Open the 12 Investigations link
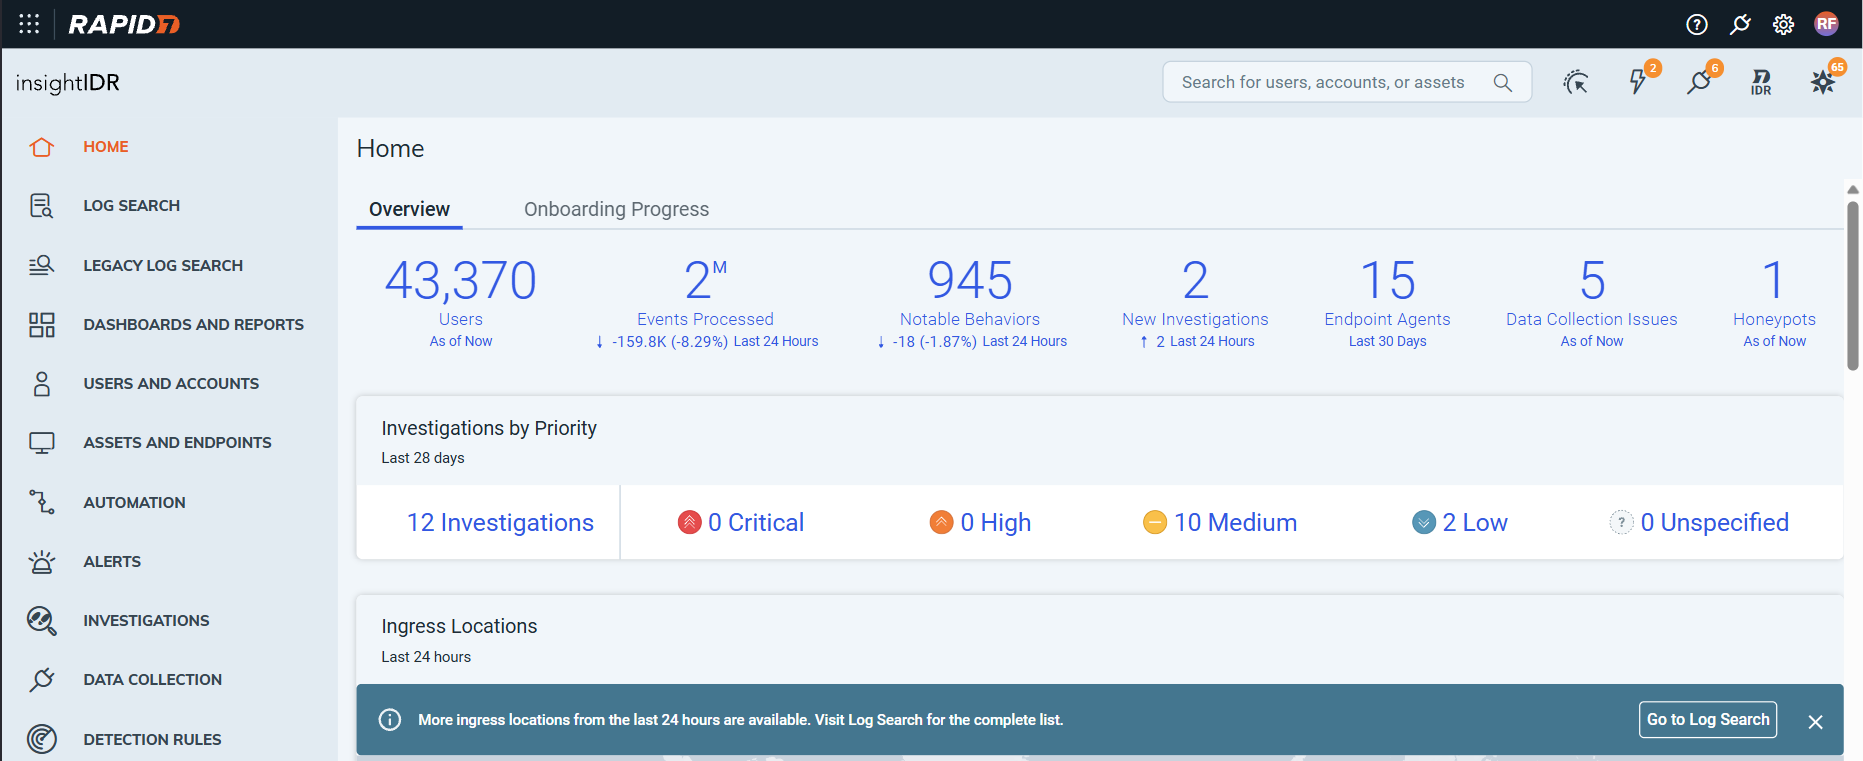 coord(500,523)
